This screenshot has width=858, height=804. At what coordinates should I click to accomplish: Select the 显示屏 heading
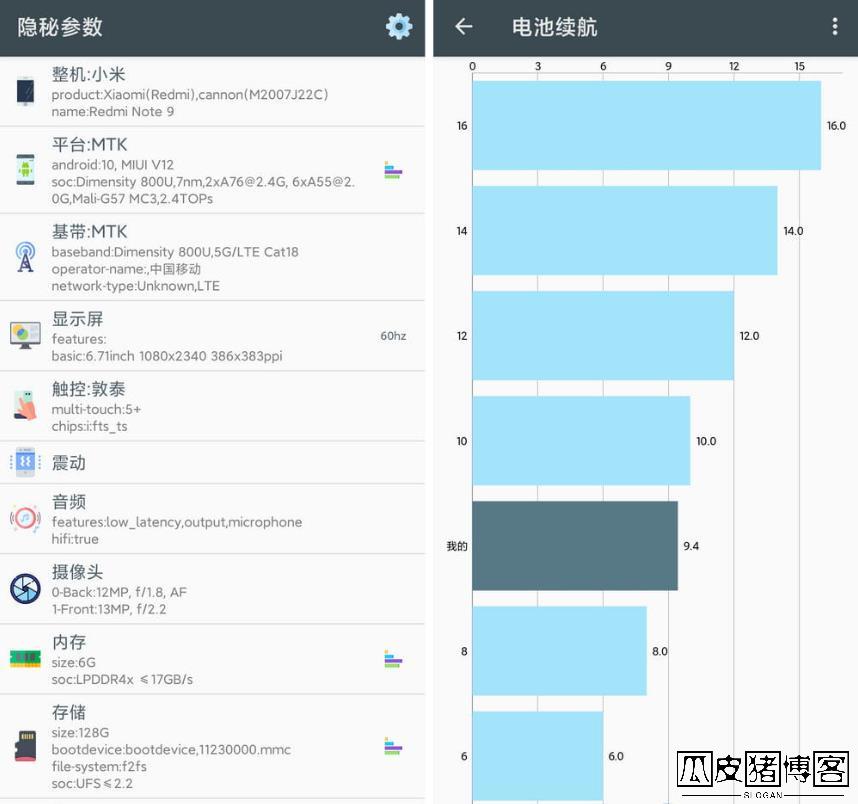(77, 319)
